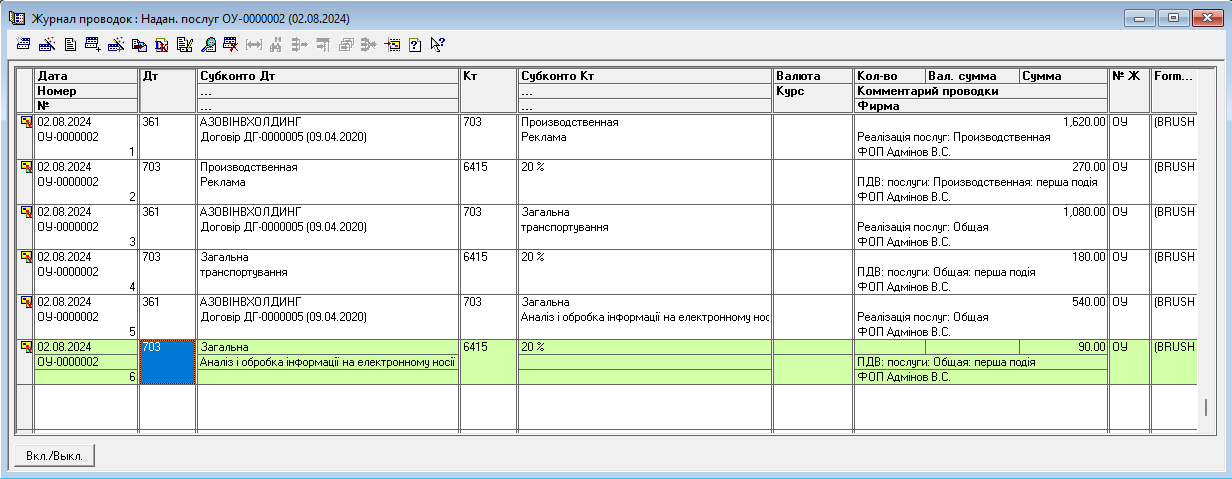Click the vertical scrollbar thumb on right
The image size is (1232, 479).
(x=1205, y=407)
